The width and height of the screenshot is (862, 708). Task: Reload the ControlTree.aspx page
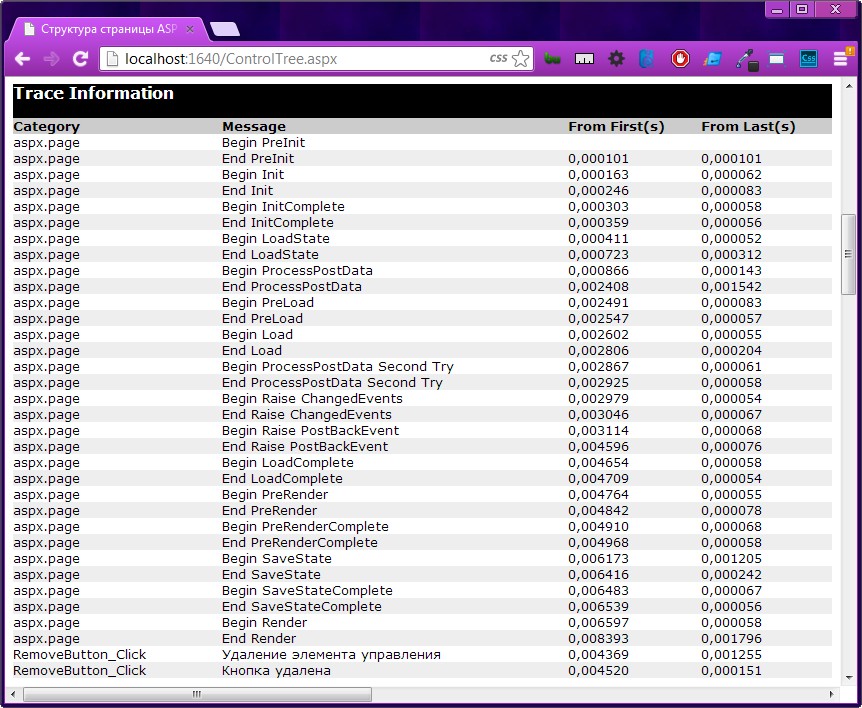pos(81,59)
